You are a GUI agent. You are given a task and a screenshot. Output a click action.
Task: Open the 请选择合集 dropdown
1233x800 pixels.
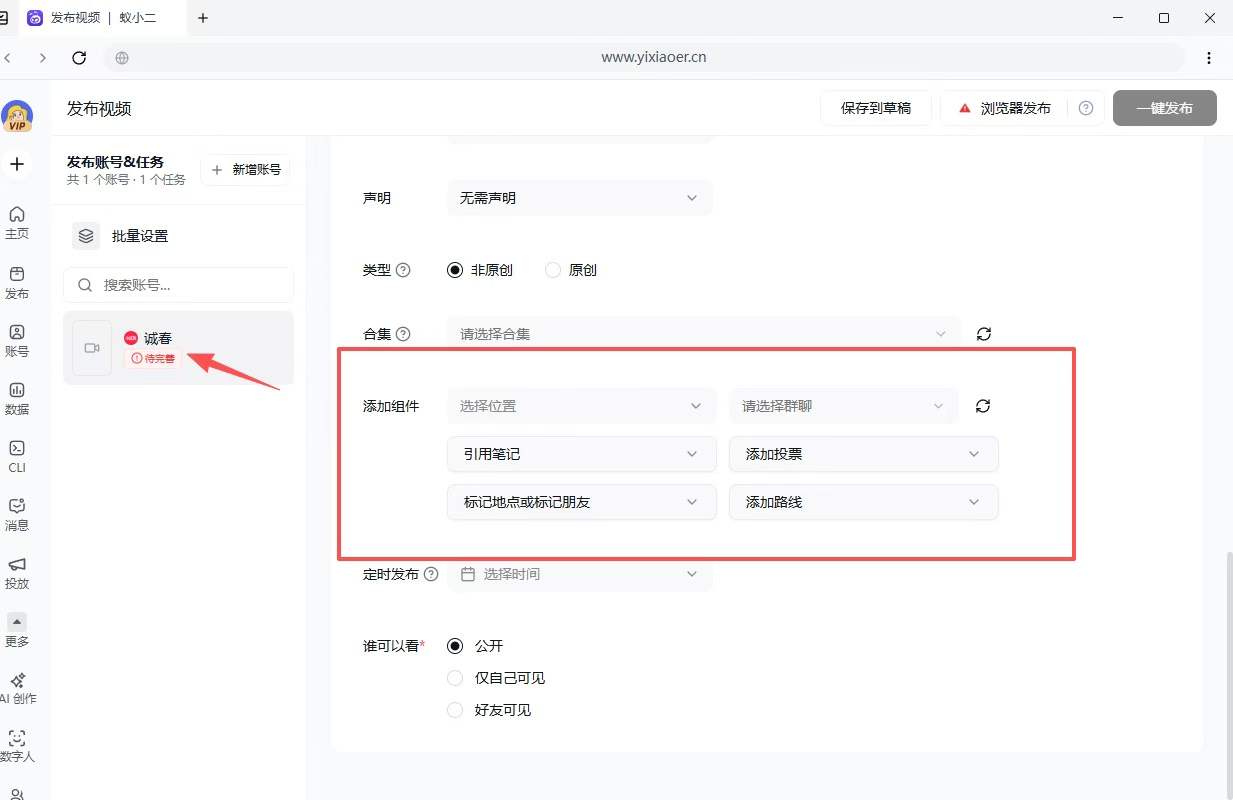[704, 334]
